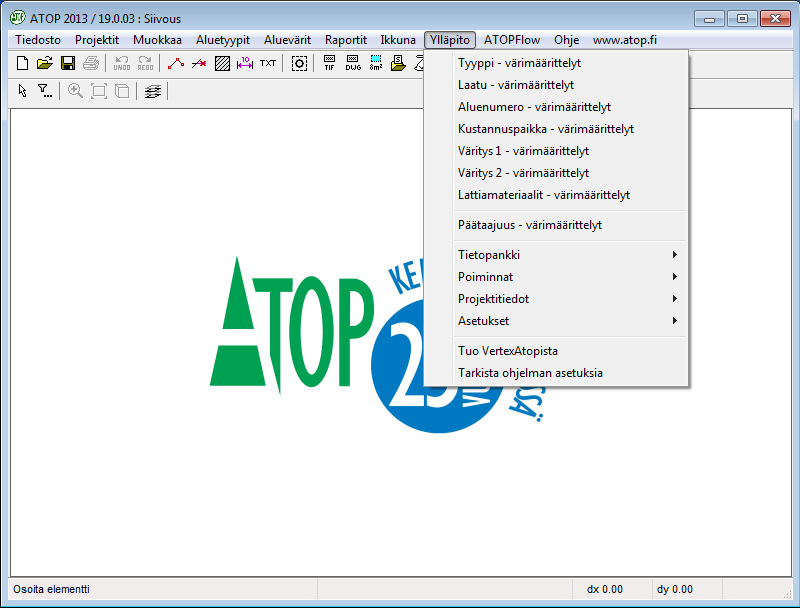Click the zoom to extents icon
The image size is (800, 608).
[98, 91]
